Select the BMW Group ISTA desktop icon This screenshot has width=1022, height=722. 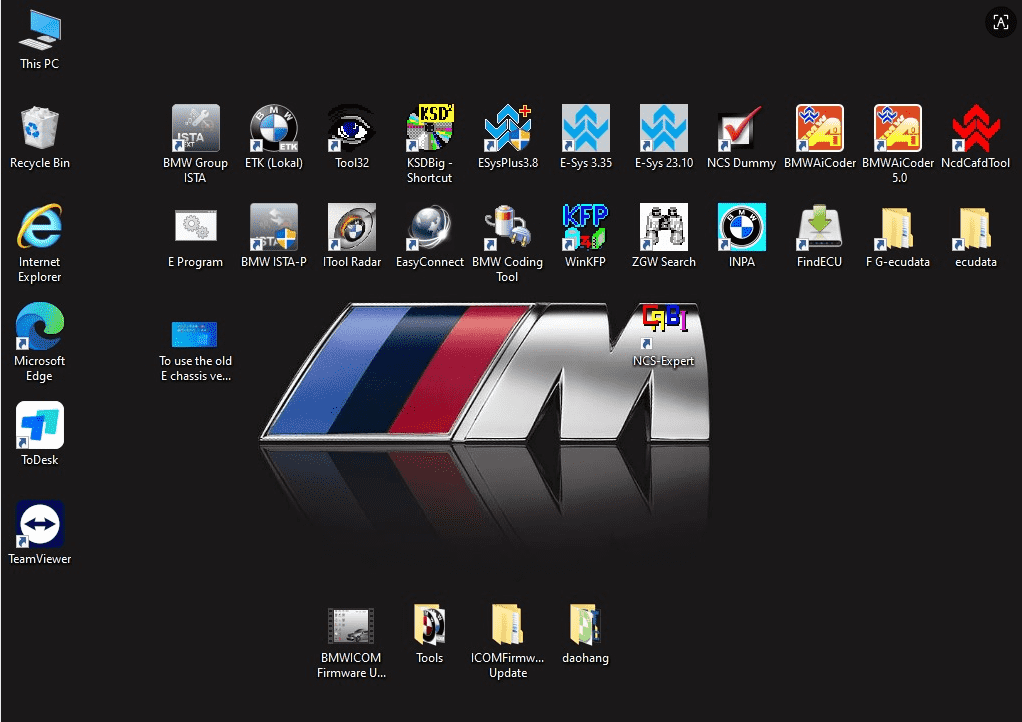(196, 129)
